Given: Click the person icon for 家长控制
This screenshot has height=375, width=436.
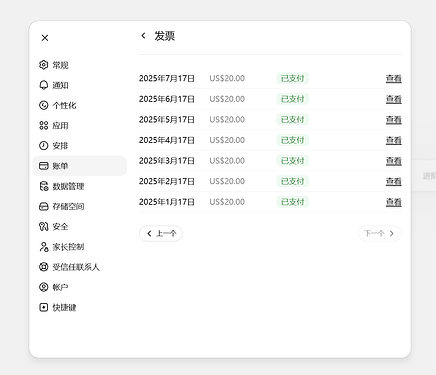Looking at the screenshot, I should pos(44,247).
